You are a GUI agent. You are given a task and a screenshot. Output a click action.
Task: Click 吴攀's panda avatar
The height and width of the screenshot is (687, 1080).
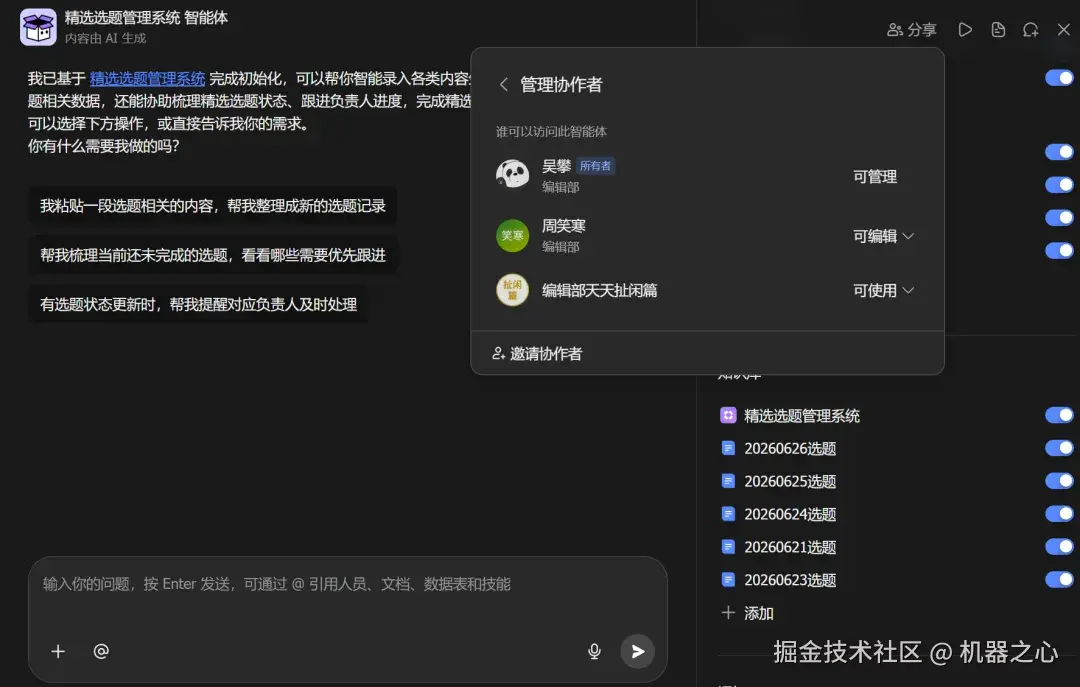512,175
